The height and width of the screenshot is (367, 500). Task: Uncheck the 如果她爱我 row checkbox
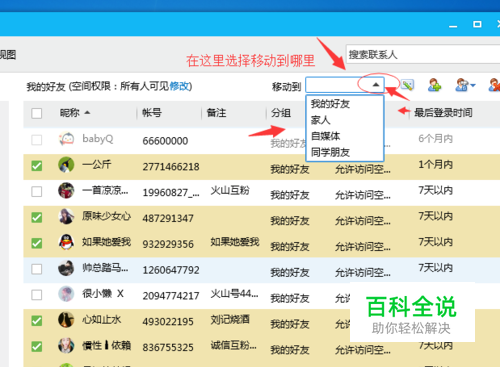(x=37, y=243)
